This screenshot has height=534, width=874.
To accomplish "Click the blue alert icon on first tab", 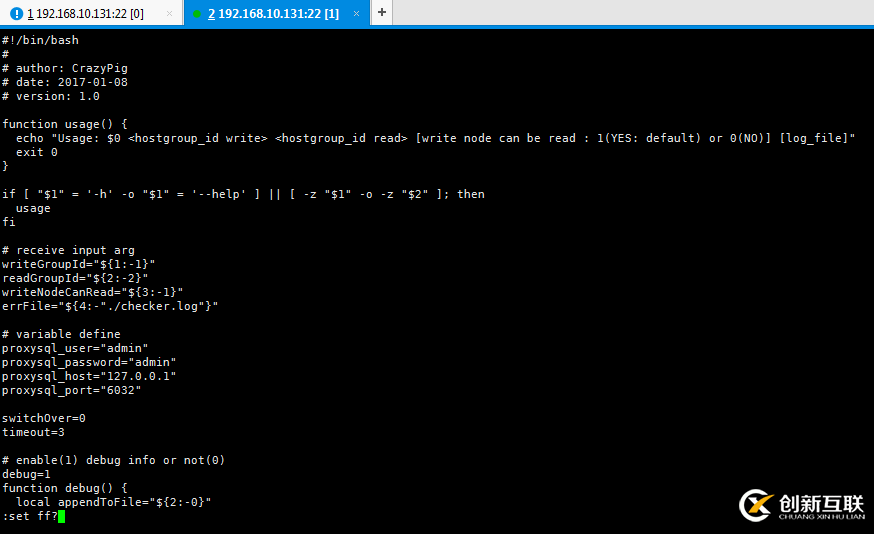I will coord(17,14).
